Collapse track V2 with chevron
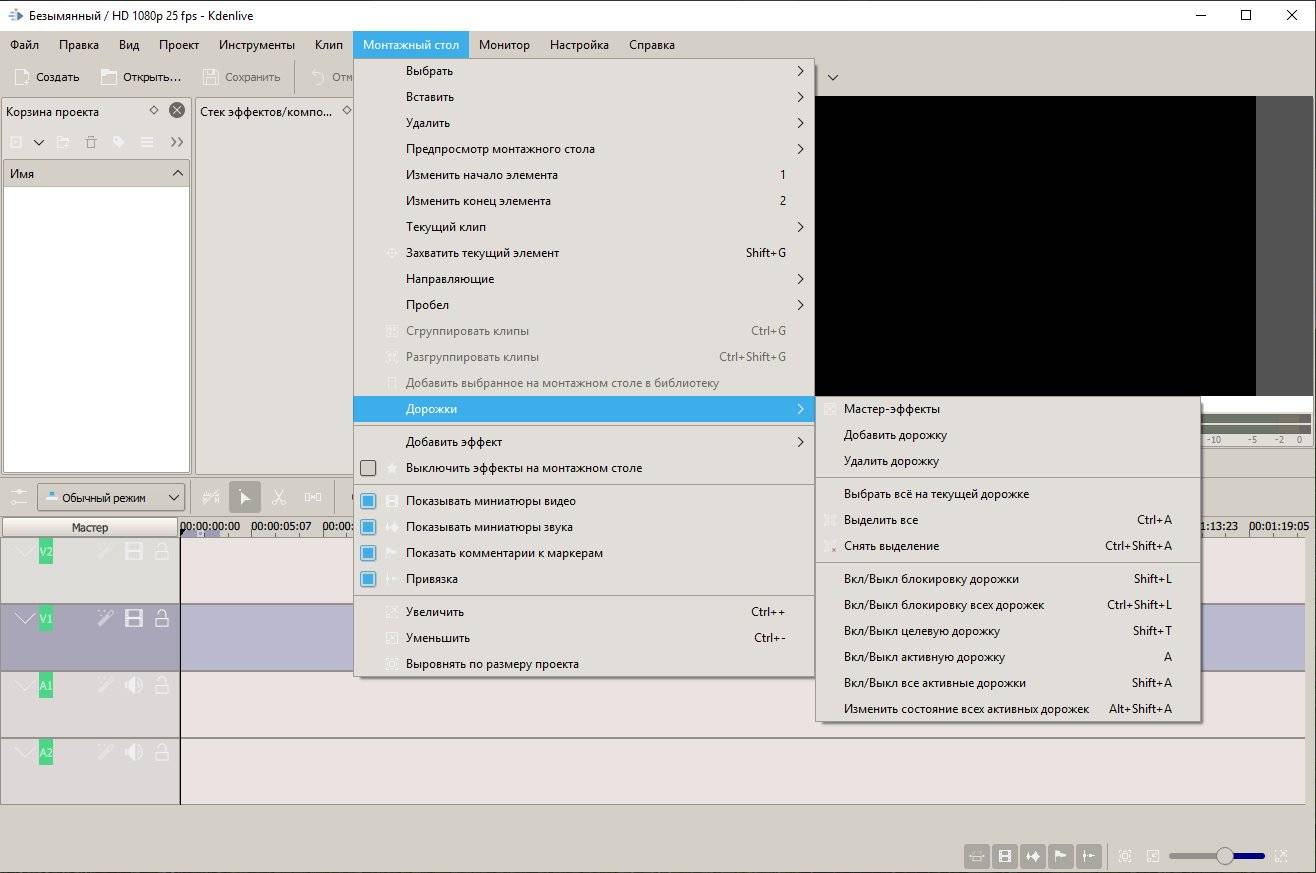1316x873 pixels. click(24, 551)
